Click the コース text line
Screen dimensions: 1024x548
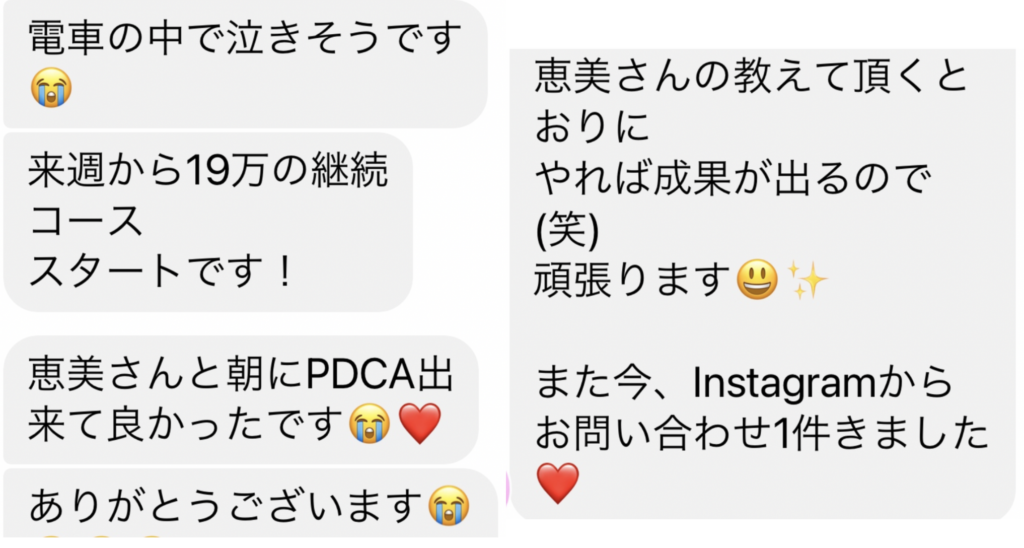point(86,220)
